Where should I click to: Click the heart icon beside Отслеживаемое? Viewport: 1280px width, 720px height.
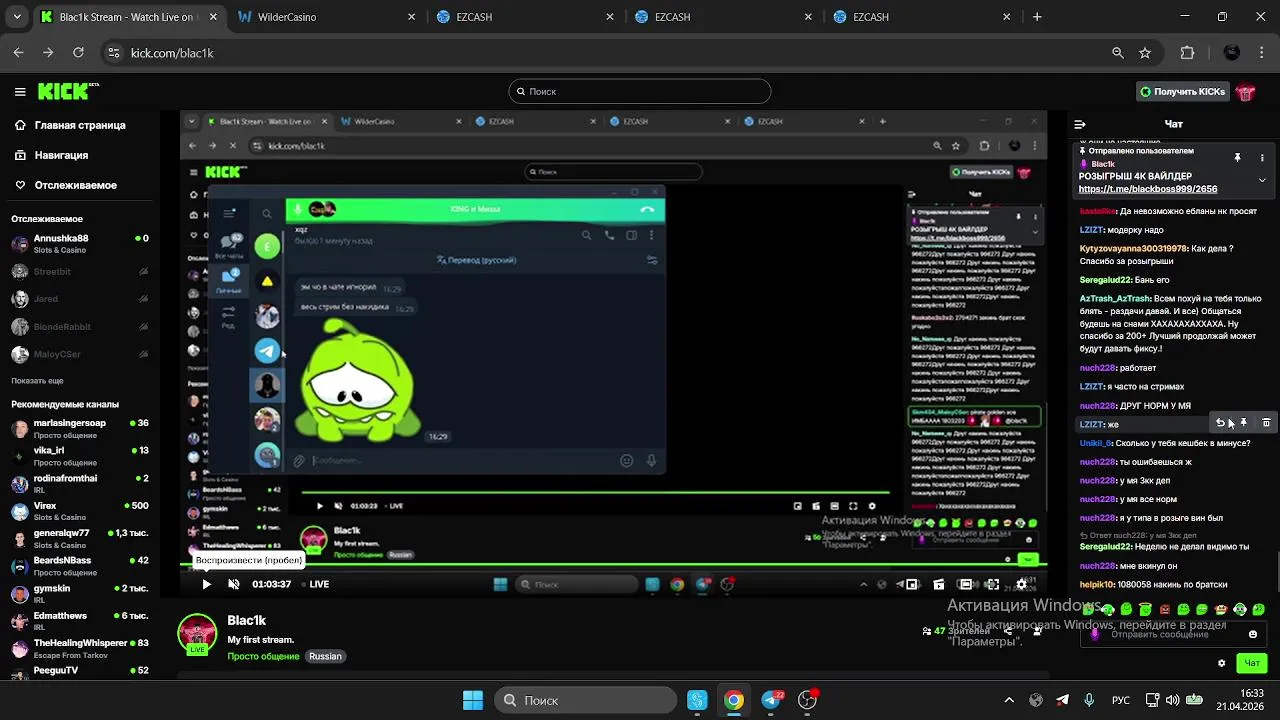point(20,186)
